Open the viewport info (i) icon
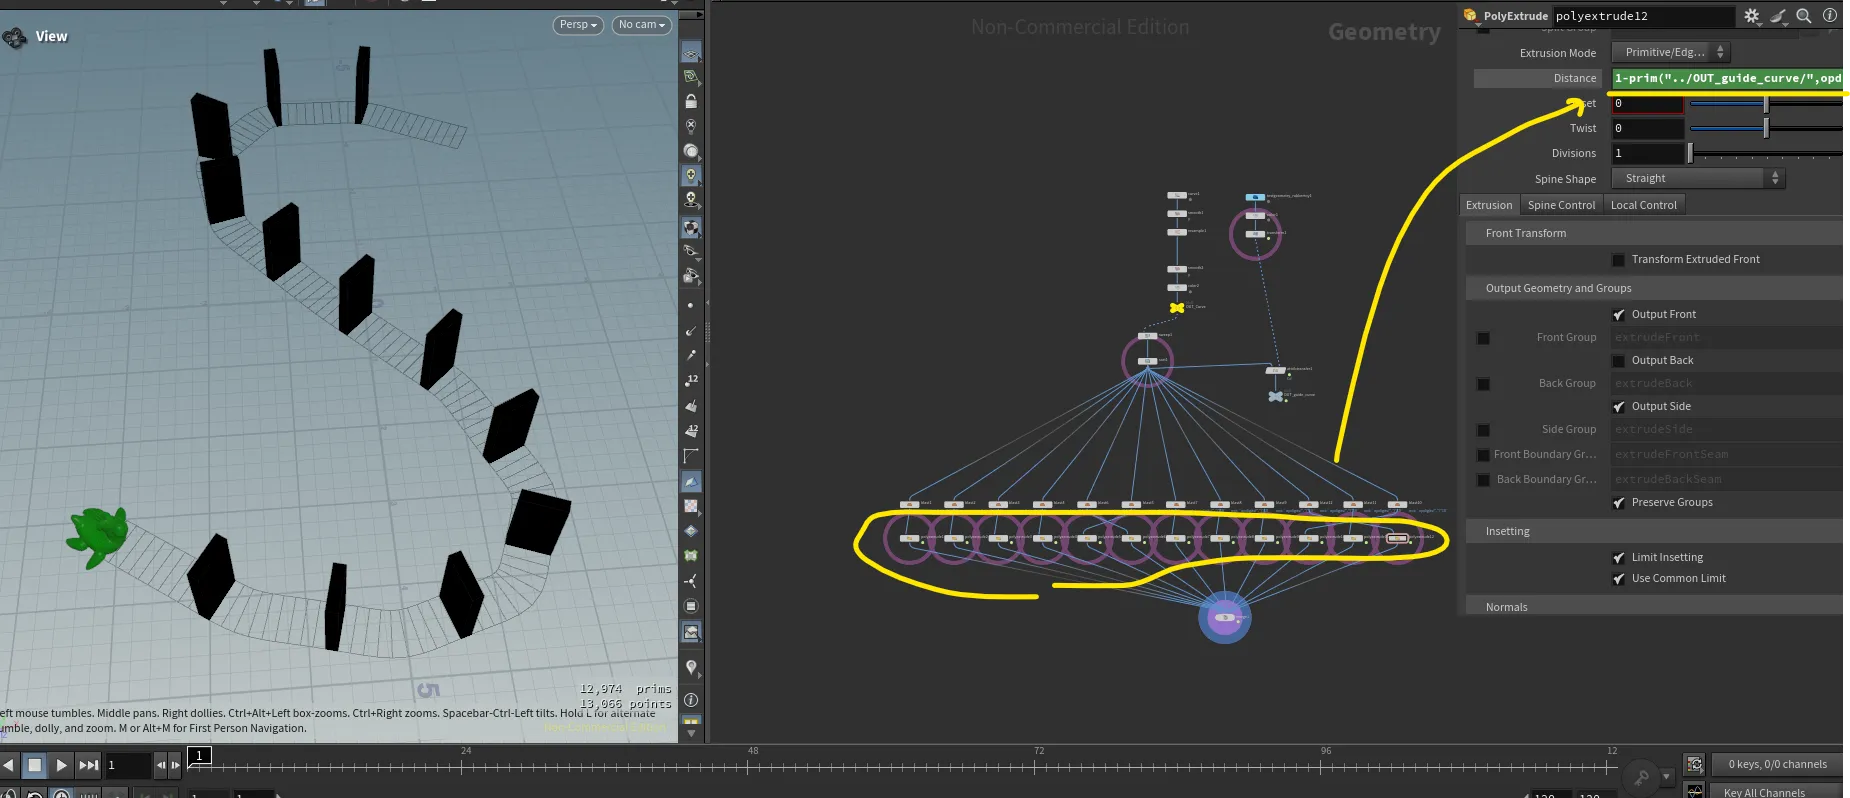This screenshot has height=798, width=1850. [691, 700]
